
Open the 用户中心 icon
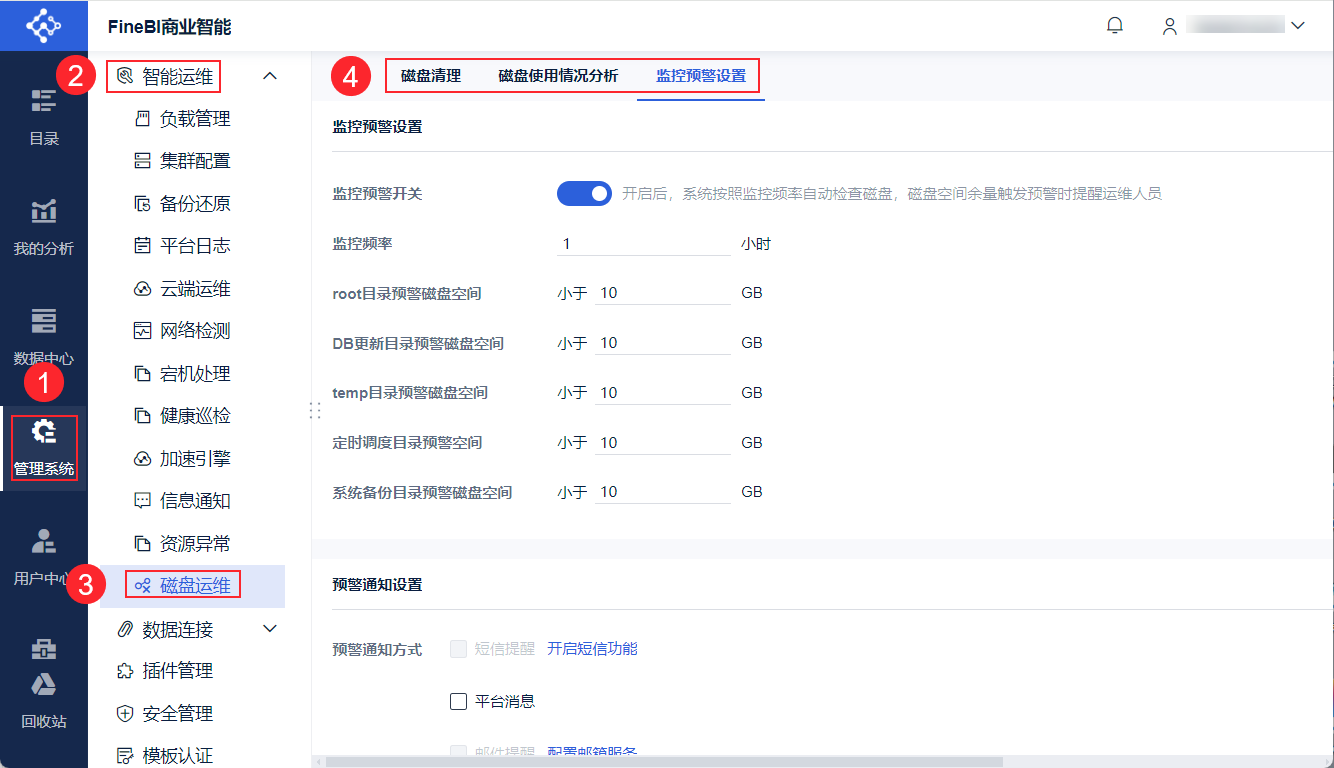pos(43,541)
